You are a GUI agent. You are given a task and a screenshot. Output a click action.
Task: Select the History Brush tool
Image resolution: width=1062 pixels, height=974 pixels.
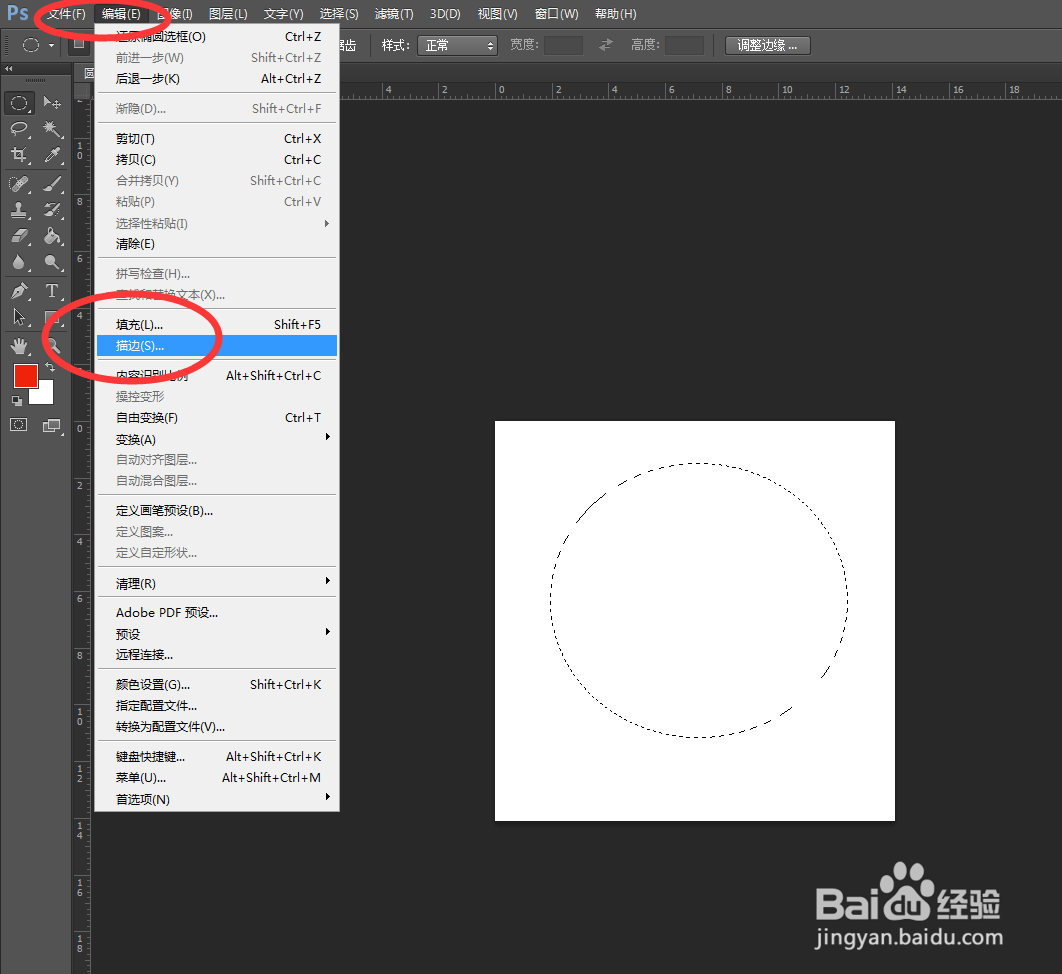52,210
